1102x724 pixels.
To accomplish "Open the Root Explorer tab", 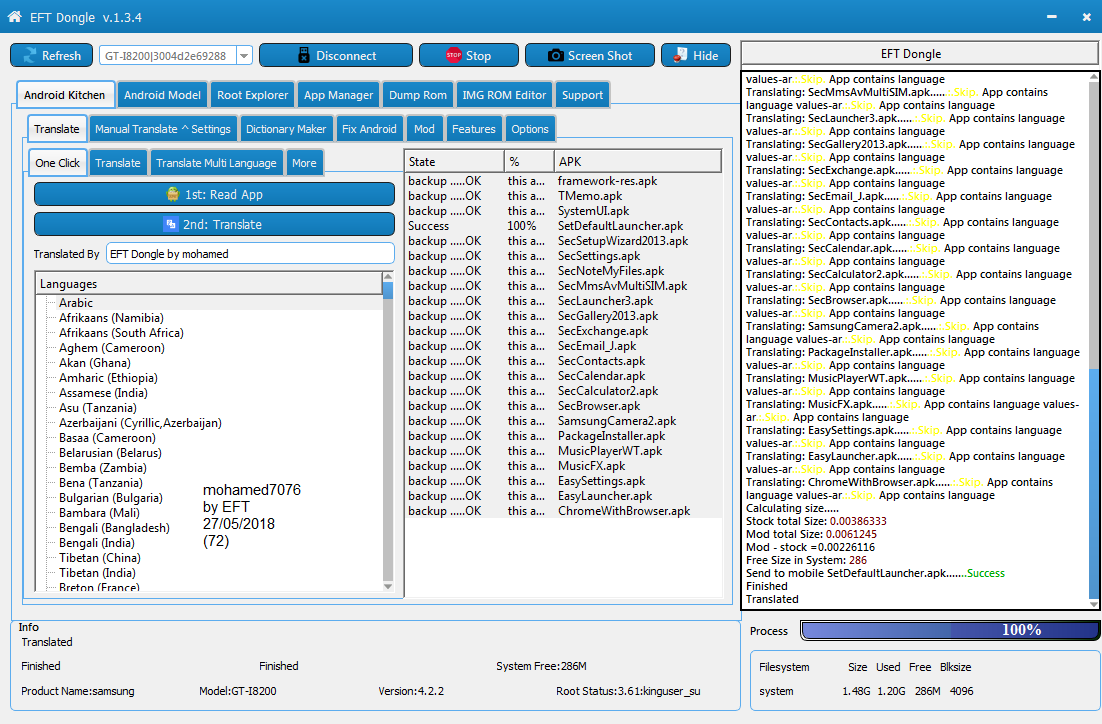I will (x=252, y=95).
